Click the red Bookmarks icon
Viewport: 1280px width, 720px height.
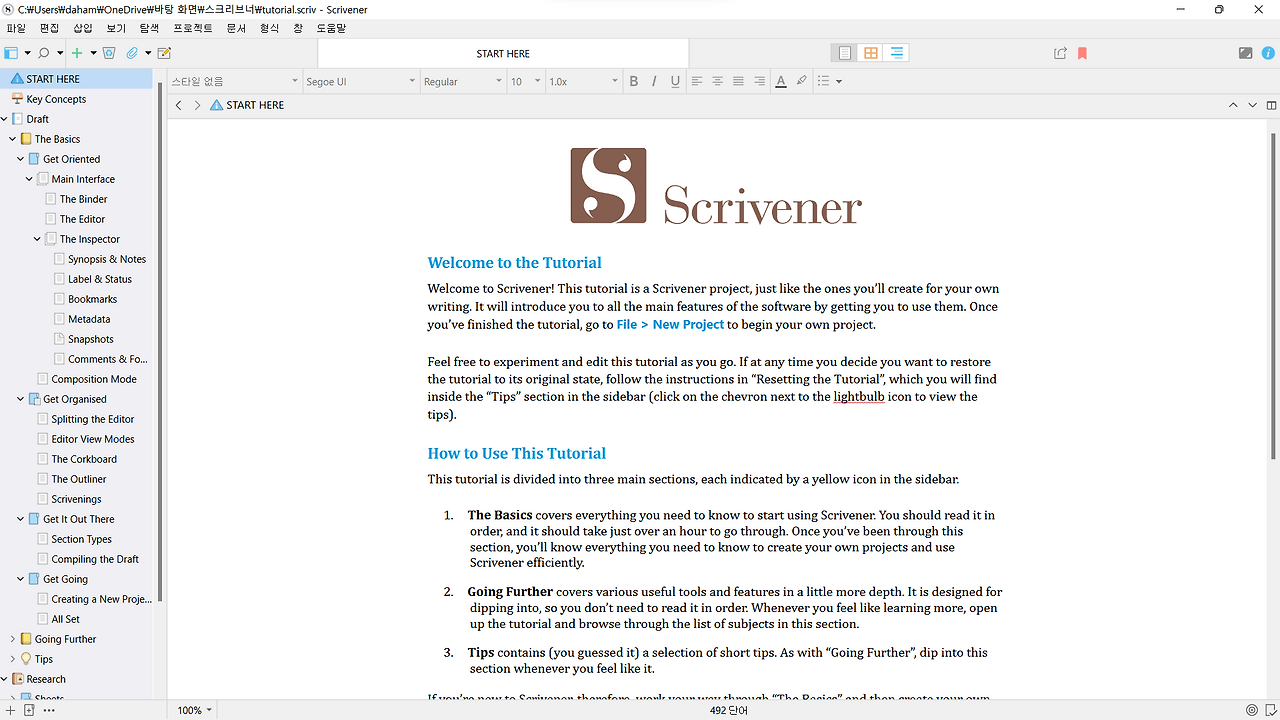pyautogui.click(x=1082, y=53)
